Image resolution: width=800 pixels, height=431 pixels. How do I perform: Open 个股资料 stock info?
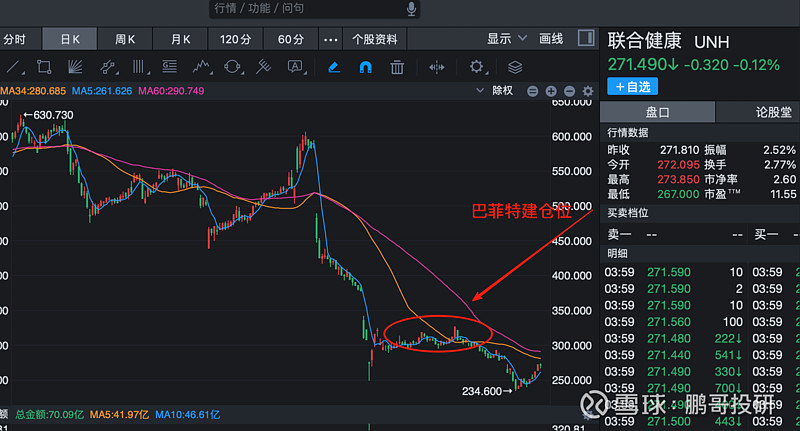[x=374, y=39]
